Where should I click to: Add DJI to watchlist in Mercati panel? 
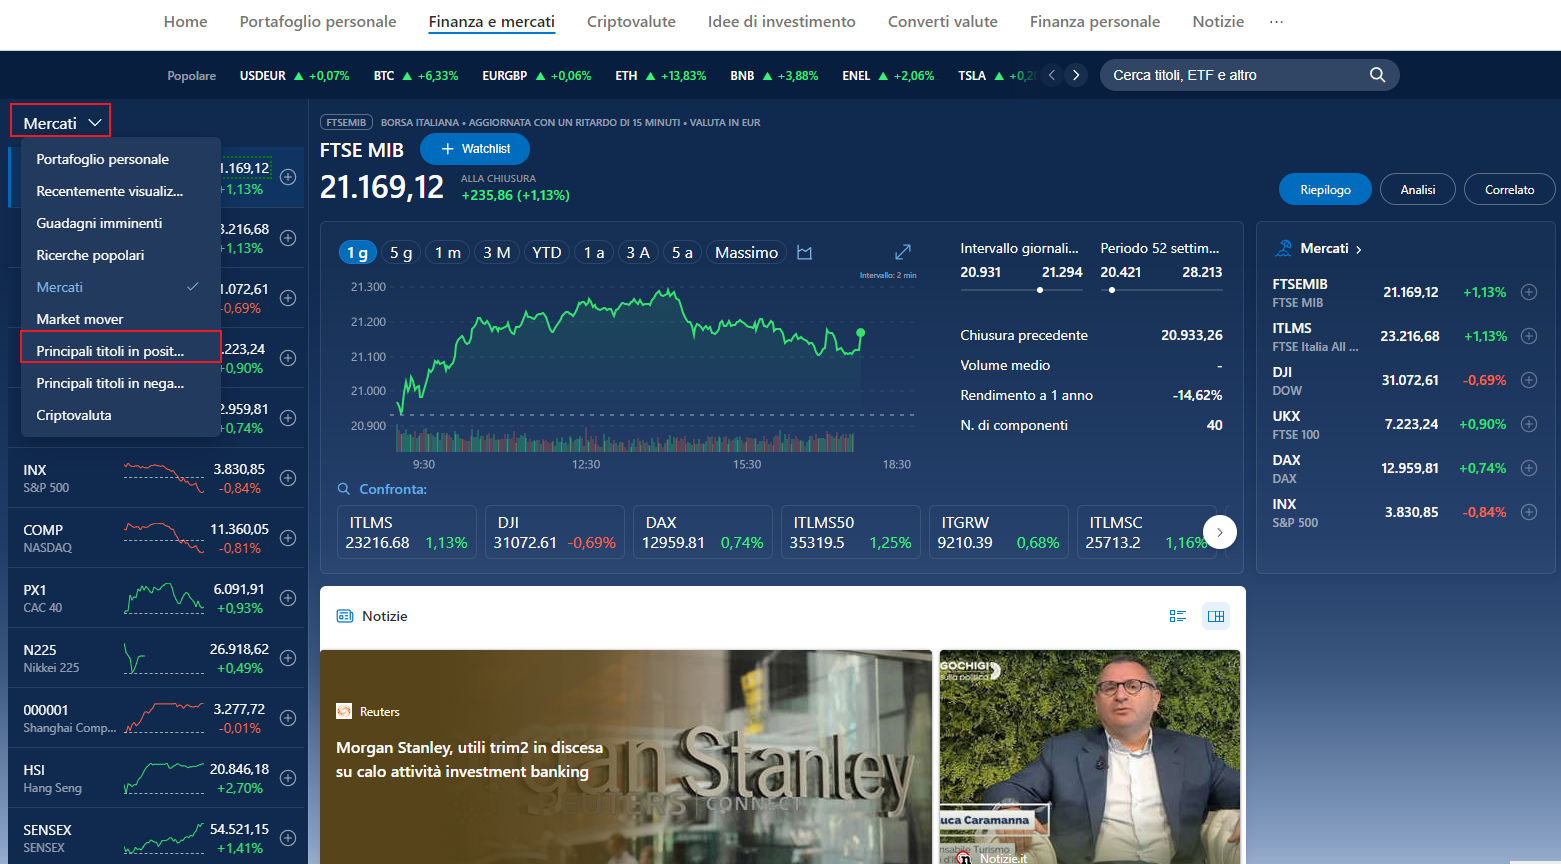click(x=1529, y=380)
